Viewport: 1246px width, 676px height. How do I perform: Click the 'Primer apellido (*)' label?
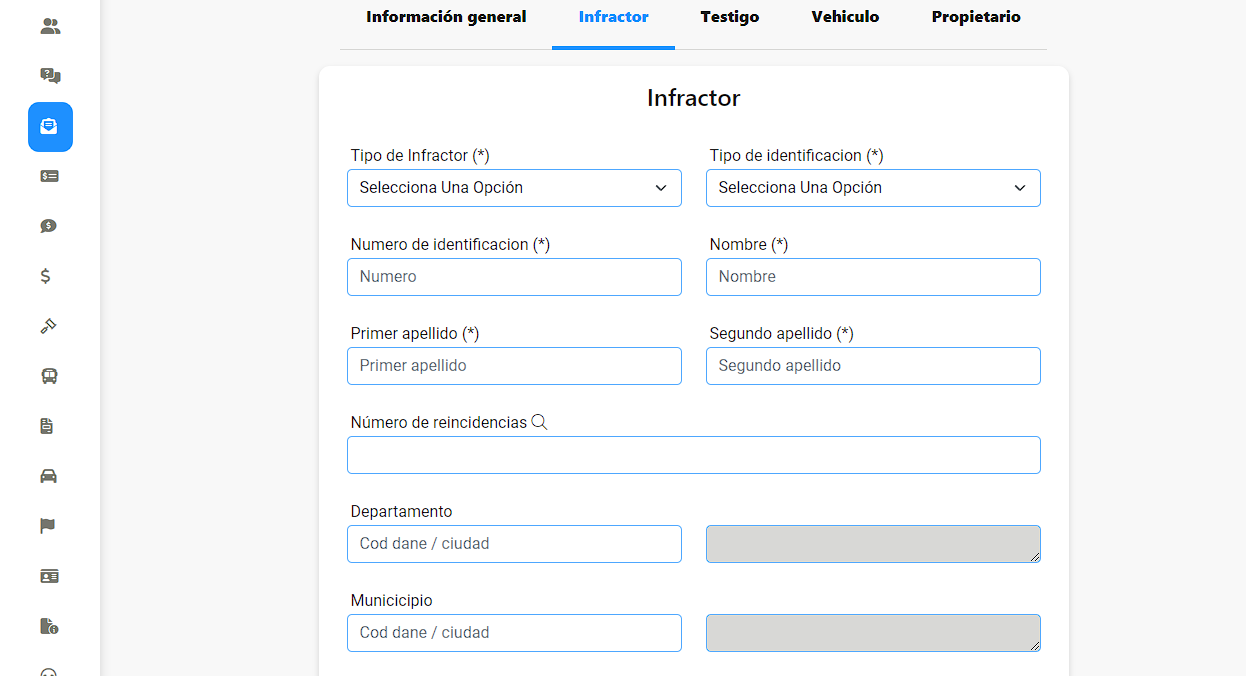click(x=415, y=334)
